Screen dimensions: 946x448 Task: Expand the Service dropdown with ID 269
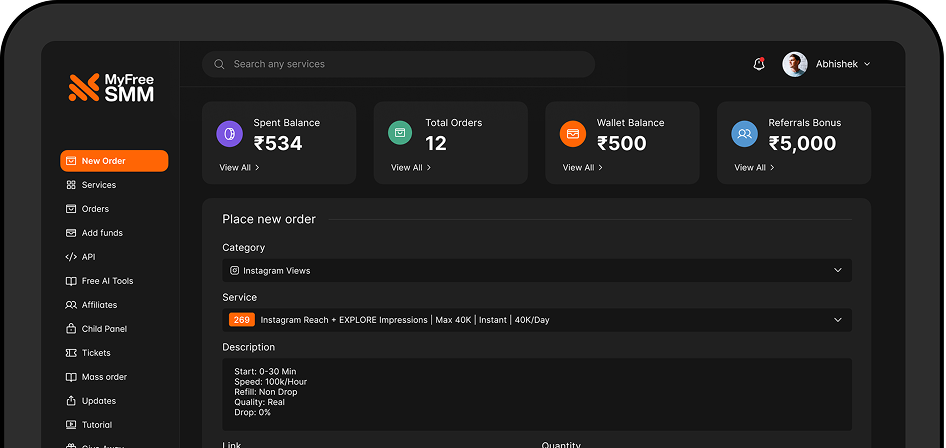pos(537,320)
